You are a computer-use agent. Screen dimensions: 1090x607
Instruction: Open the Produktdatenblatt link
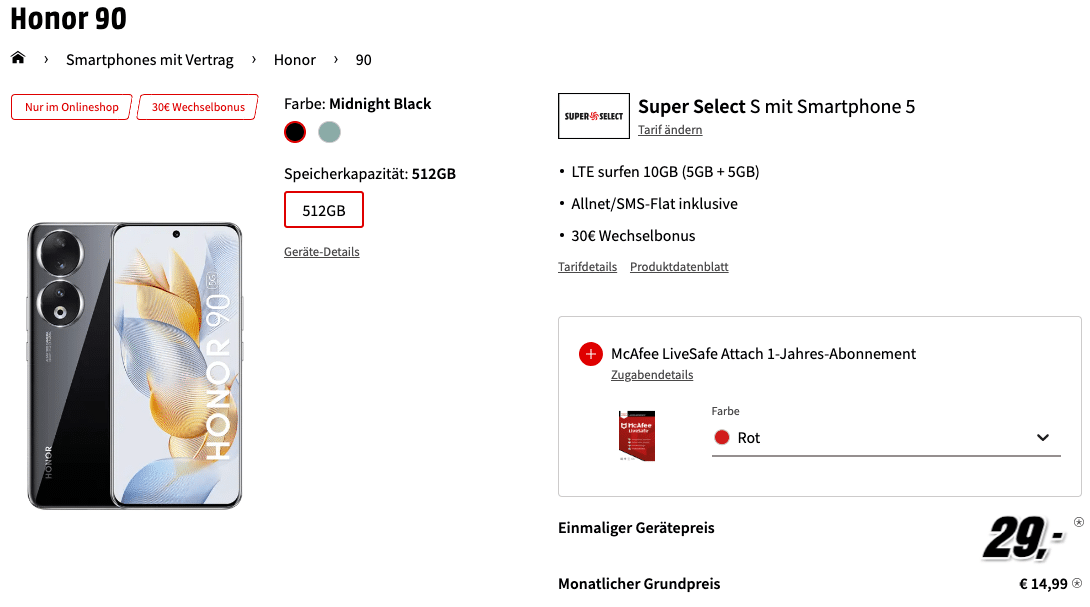pos(679,266)
